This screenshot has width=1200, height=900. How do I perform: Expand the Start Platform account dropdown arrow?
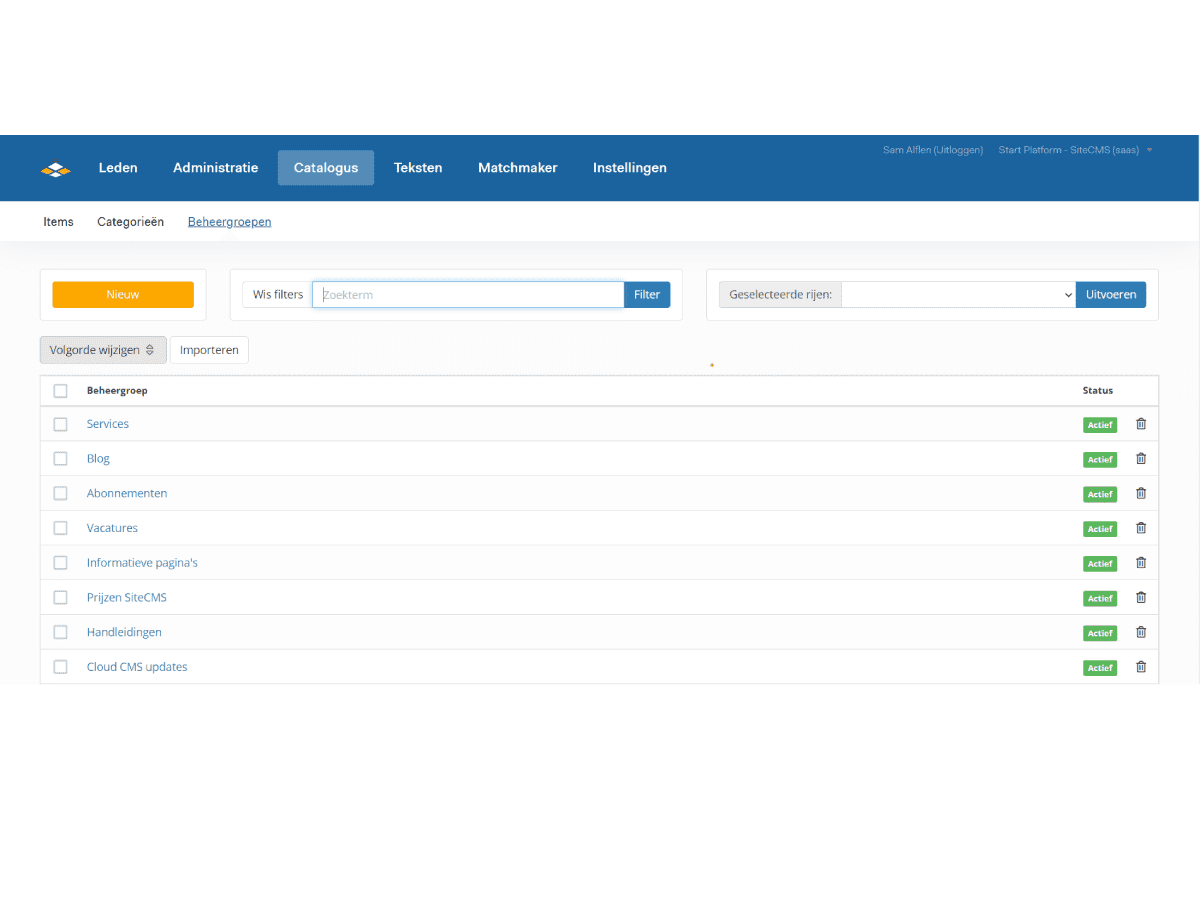coord(1149,150)
